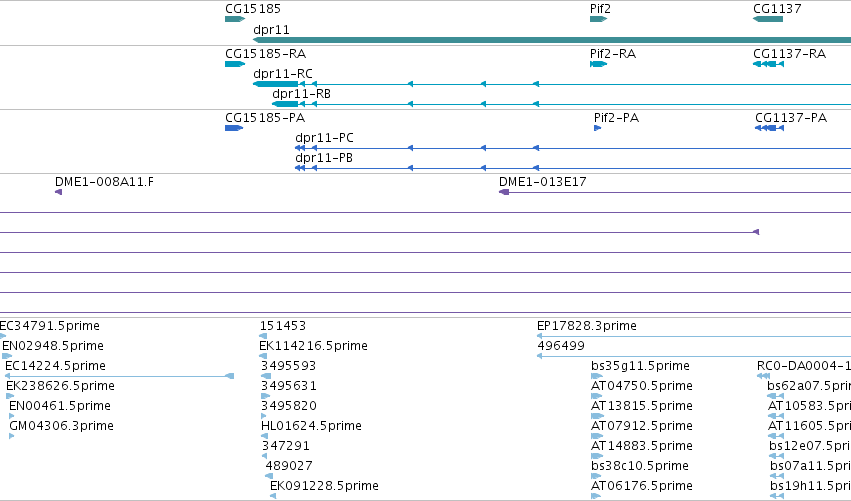The width and height of the screenshot is (851, 501).
Task: Click the EK114216.5prime label
Action: pyautogui.click(x=313, y=346)
